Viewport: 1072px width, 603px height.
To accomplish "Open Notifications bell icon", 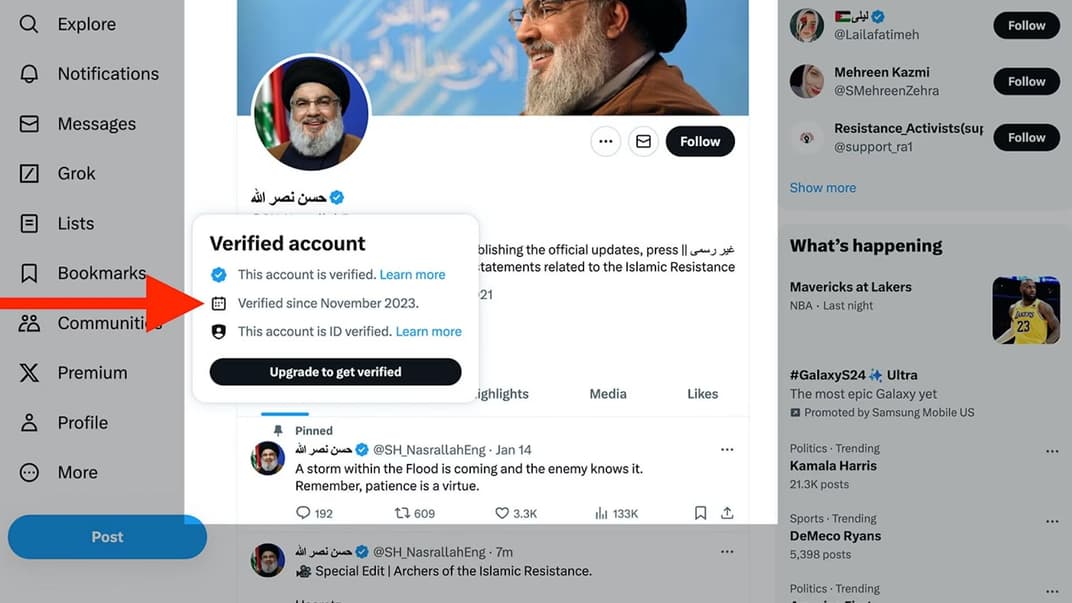I will [29, 74].
